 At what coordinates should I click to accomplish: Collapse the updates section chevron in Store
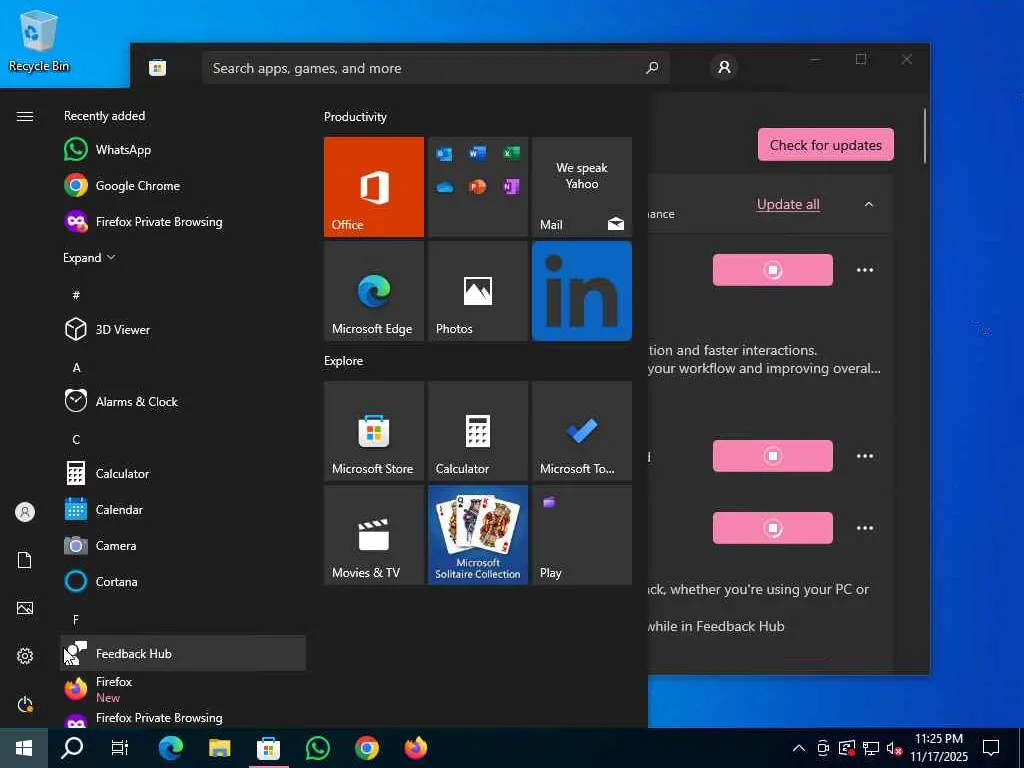[x=869, y=204]
